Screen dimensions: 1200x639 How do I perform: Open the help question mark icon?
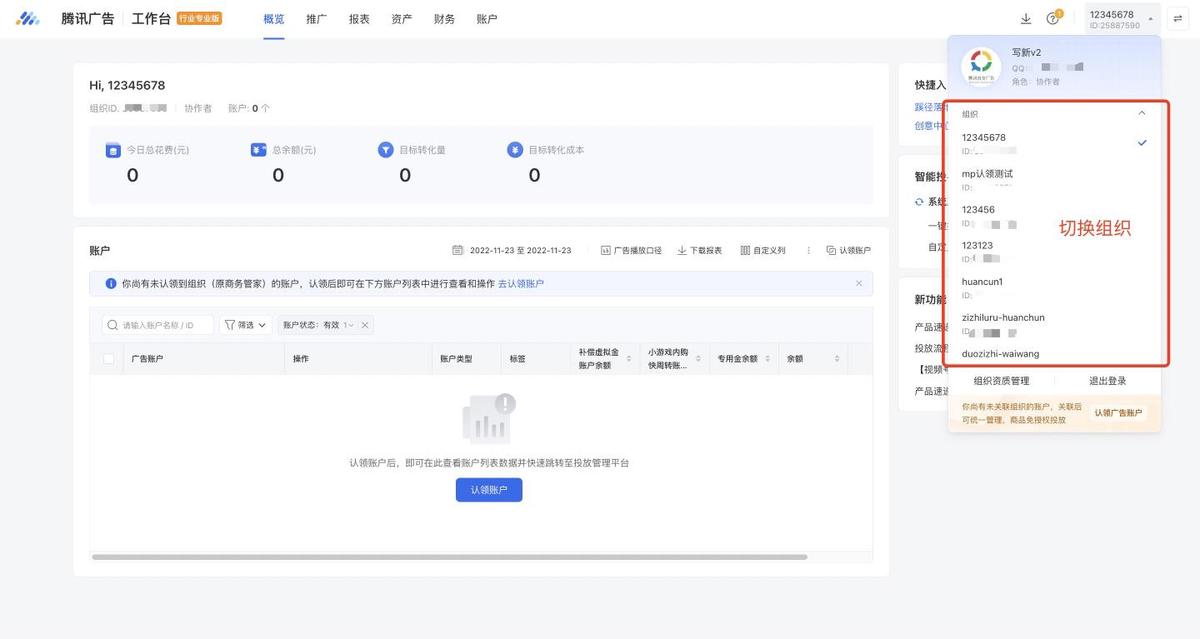click(1052, 19)
